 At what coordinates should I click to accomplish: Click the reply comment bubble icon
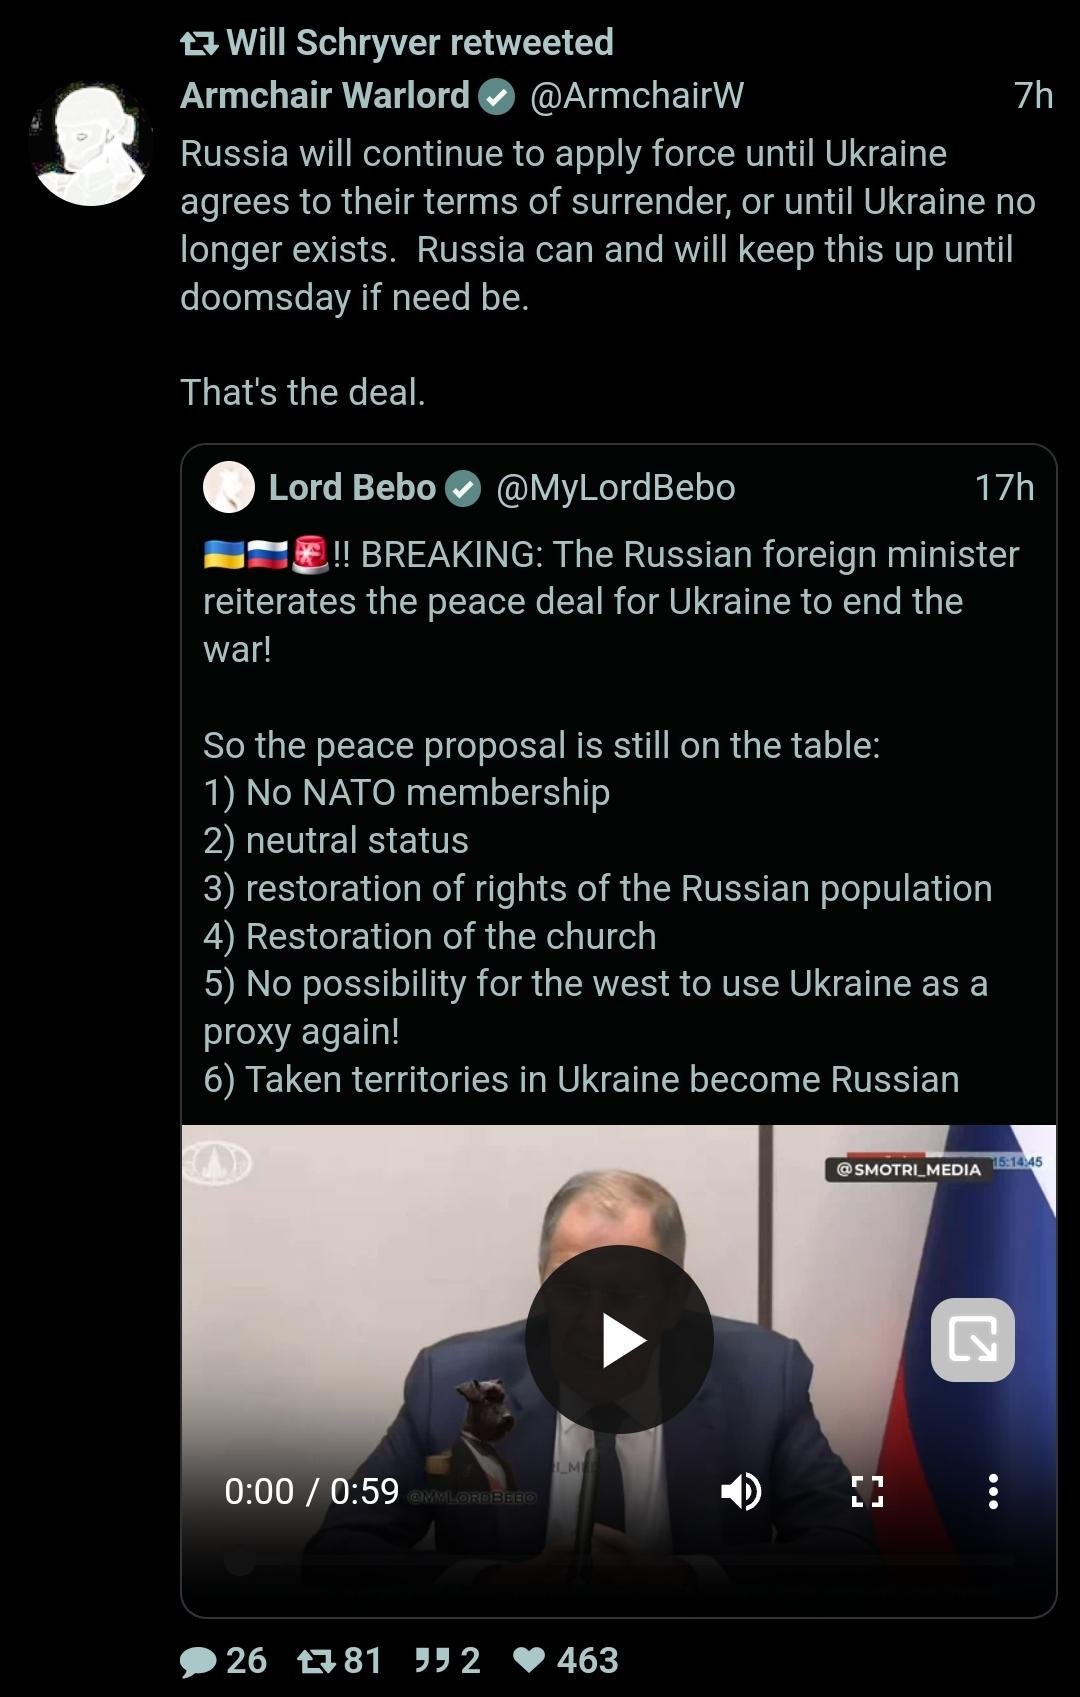click(198, 1661)
